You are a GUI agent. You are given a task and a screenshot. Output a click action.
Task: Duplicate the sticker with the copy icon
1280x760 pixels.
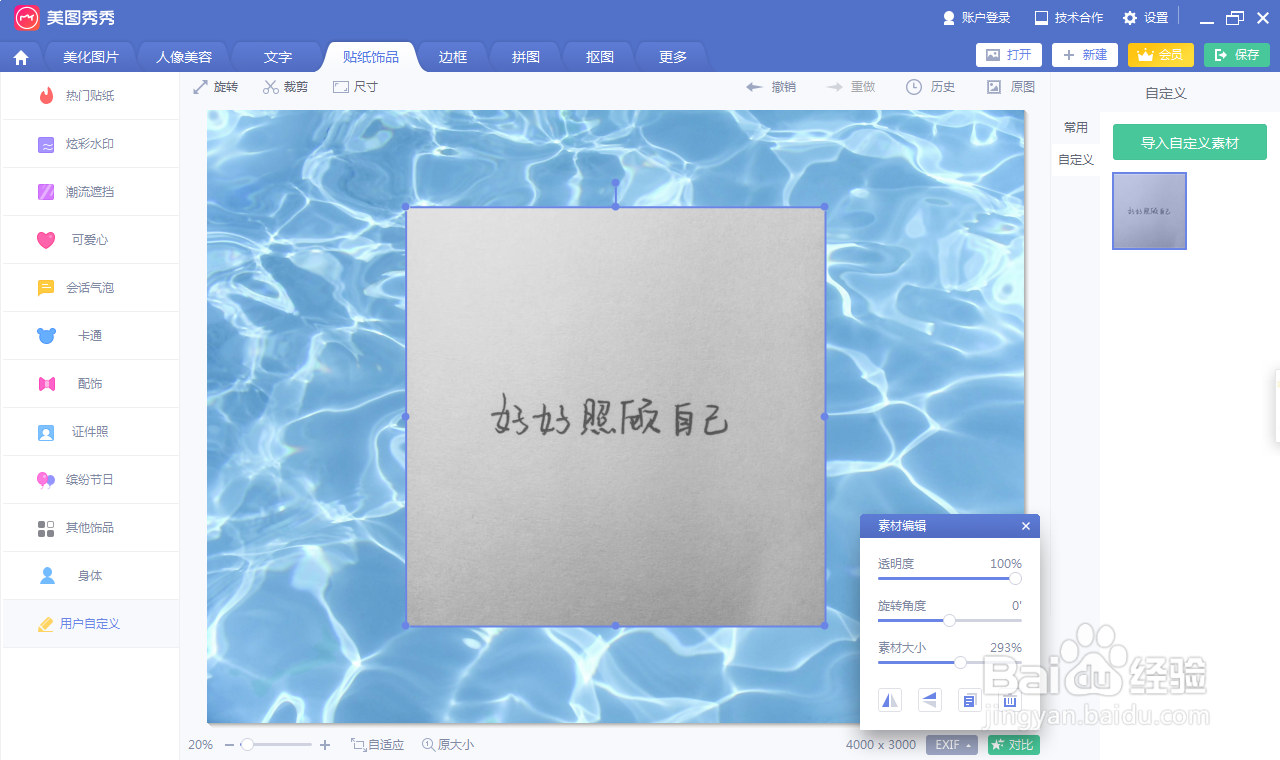click(x=969, y=700)
